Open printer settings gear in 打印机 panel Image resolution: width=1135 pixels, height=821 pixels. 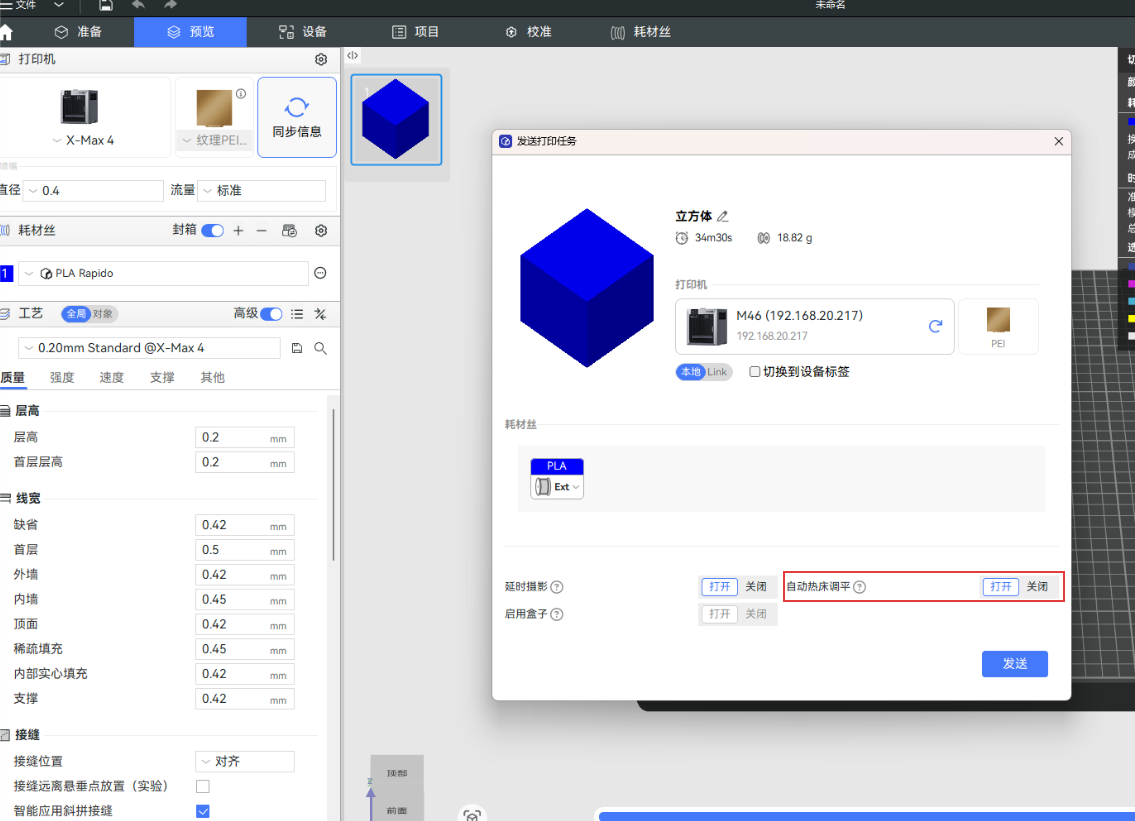click(321, 60)
